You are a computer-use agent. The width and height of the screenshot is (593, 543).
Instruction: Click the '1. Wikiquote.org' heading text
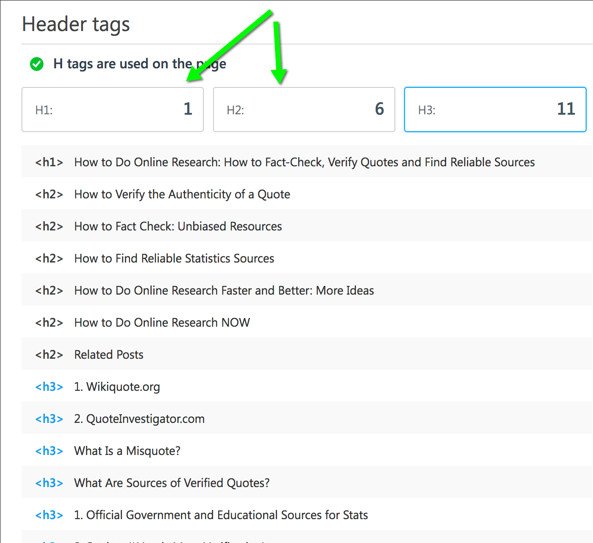(117, 387)
